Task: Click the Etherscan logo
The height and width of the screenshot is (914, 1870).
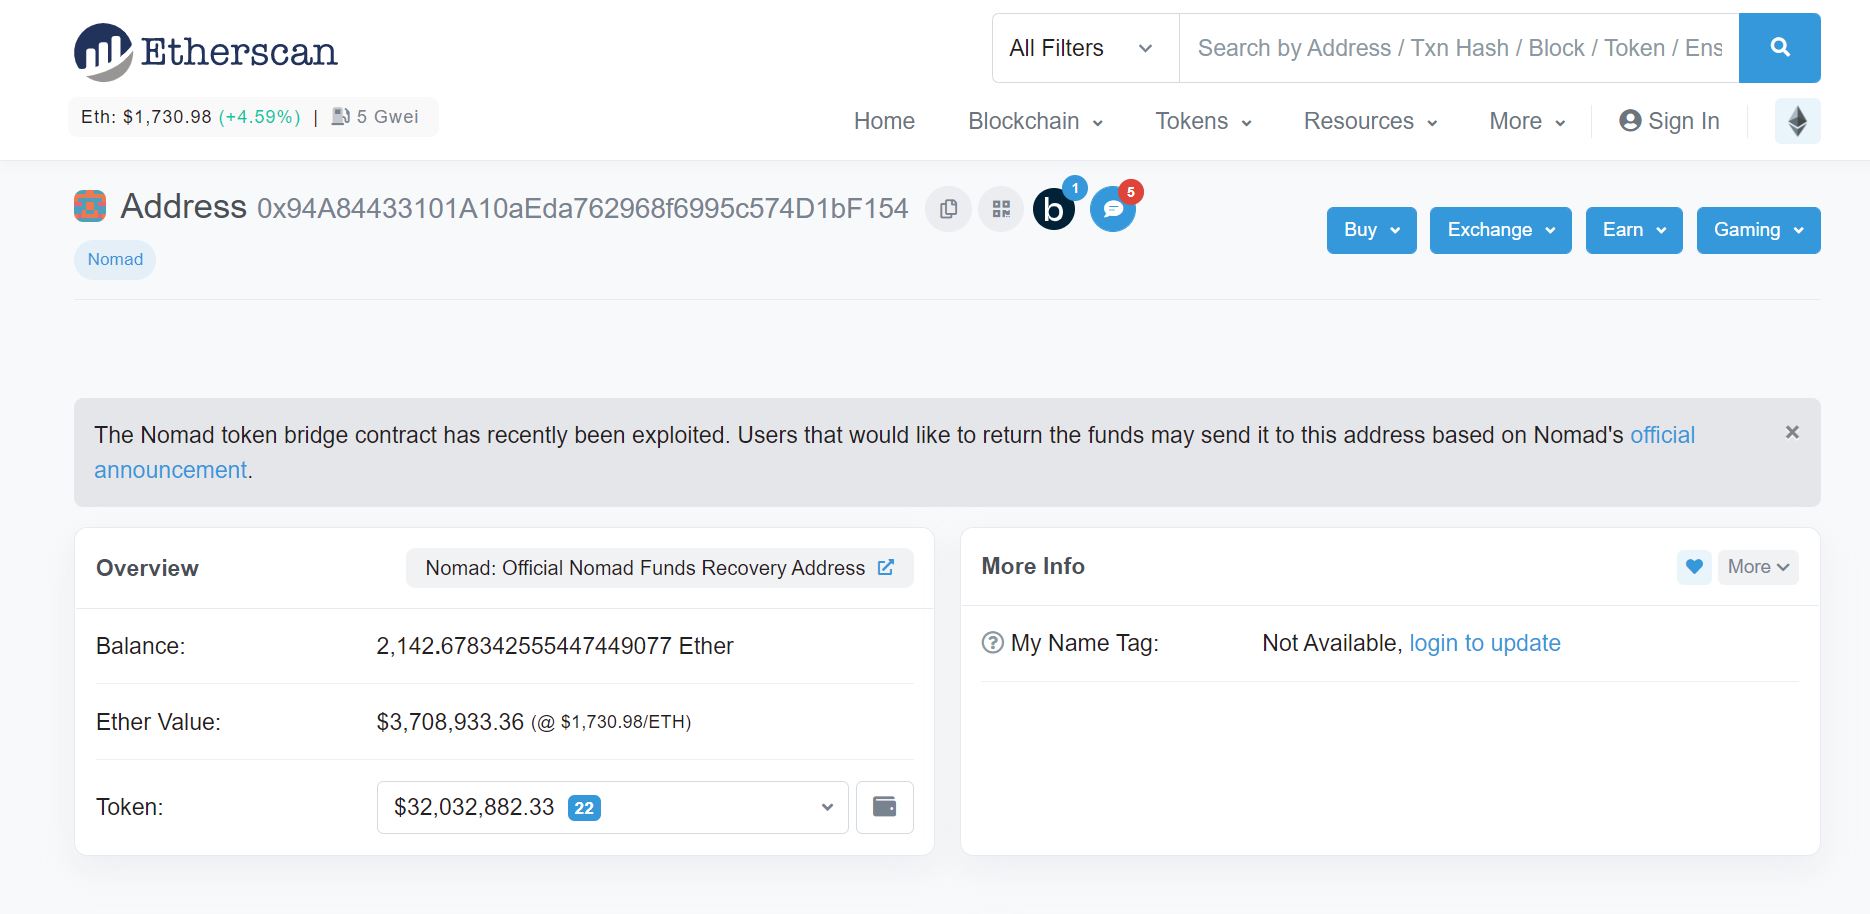Action: [x=206, y=52]
